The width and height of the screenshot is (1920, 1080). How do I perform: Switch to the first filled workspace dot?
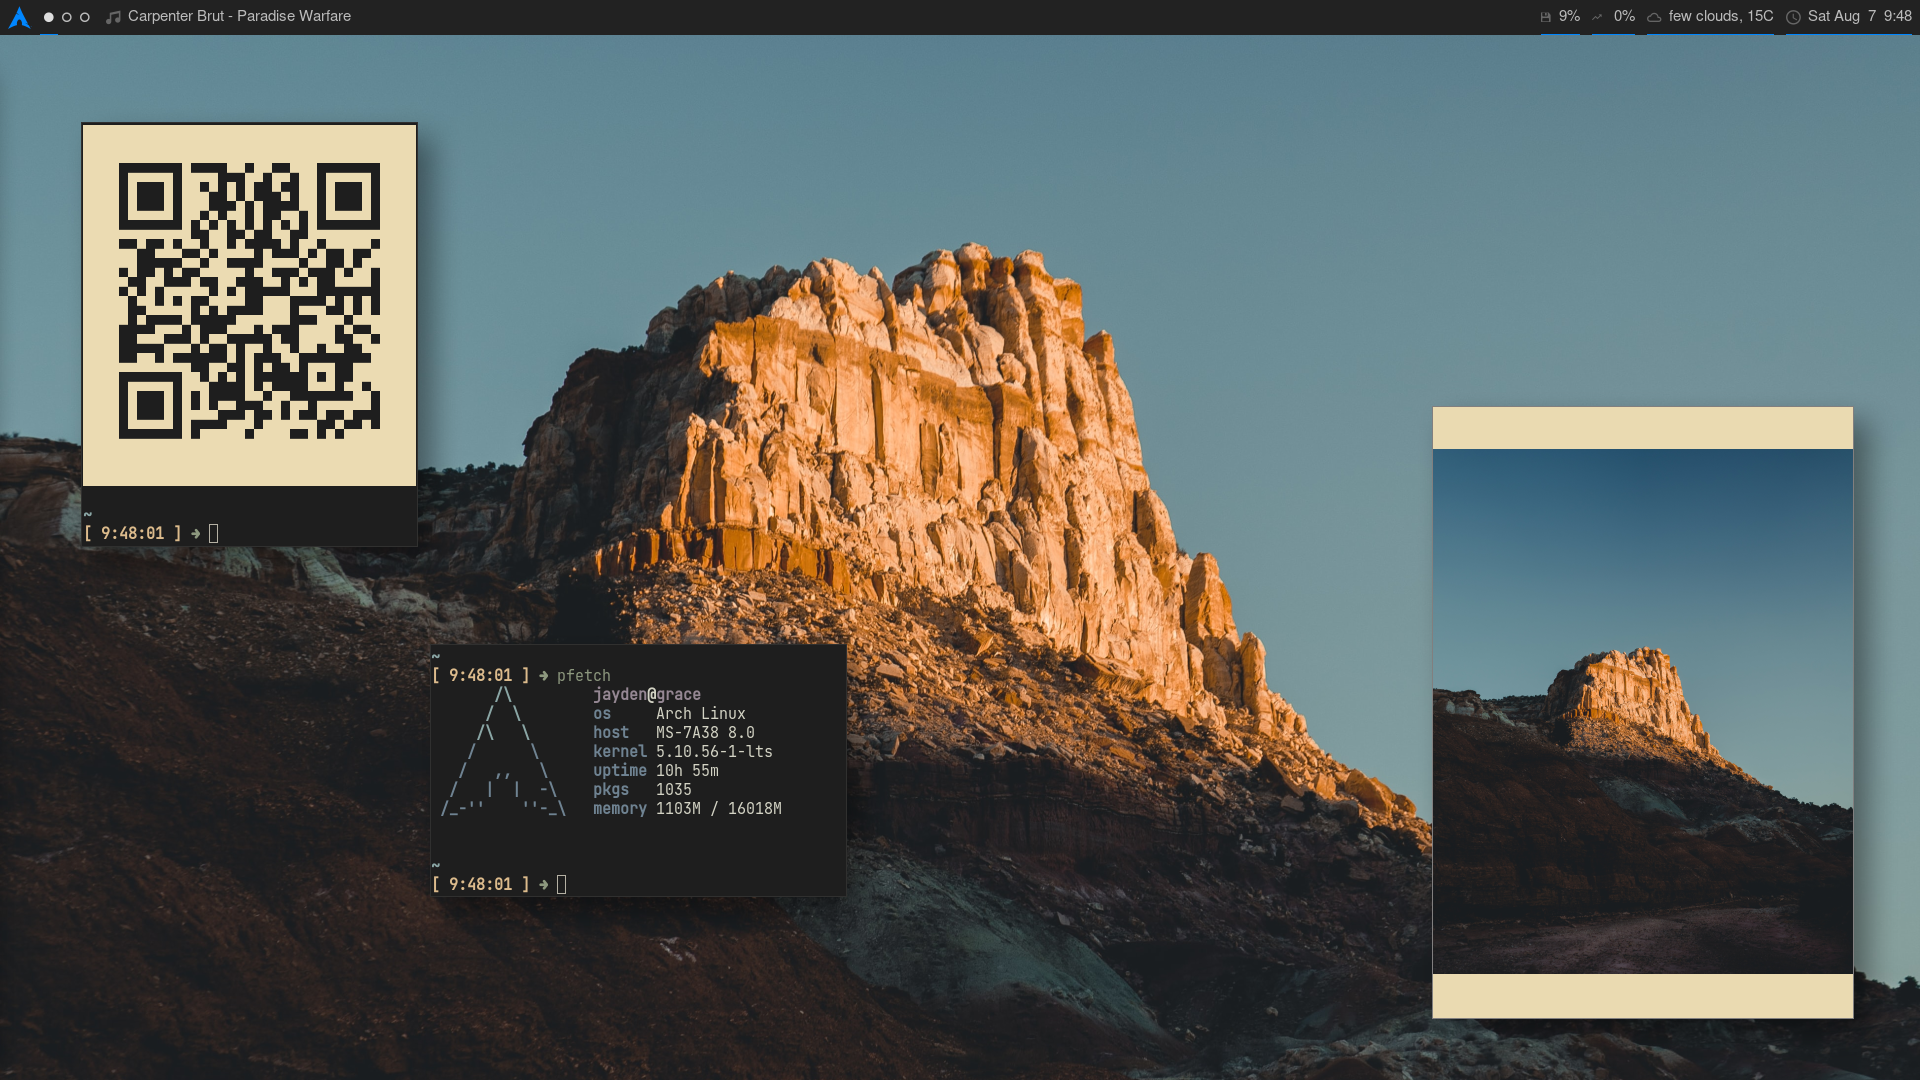tap(48, 17)
